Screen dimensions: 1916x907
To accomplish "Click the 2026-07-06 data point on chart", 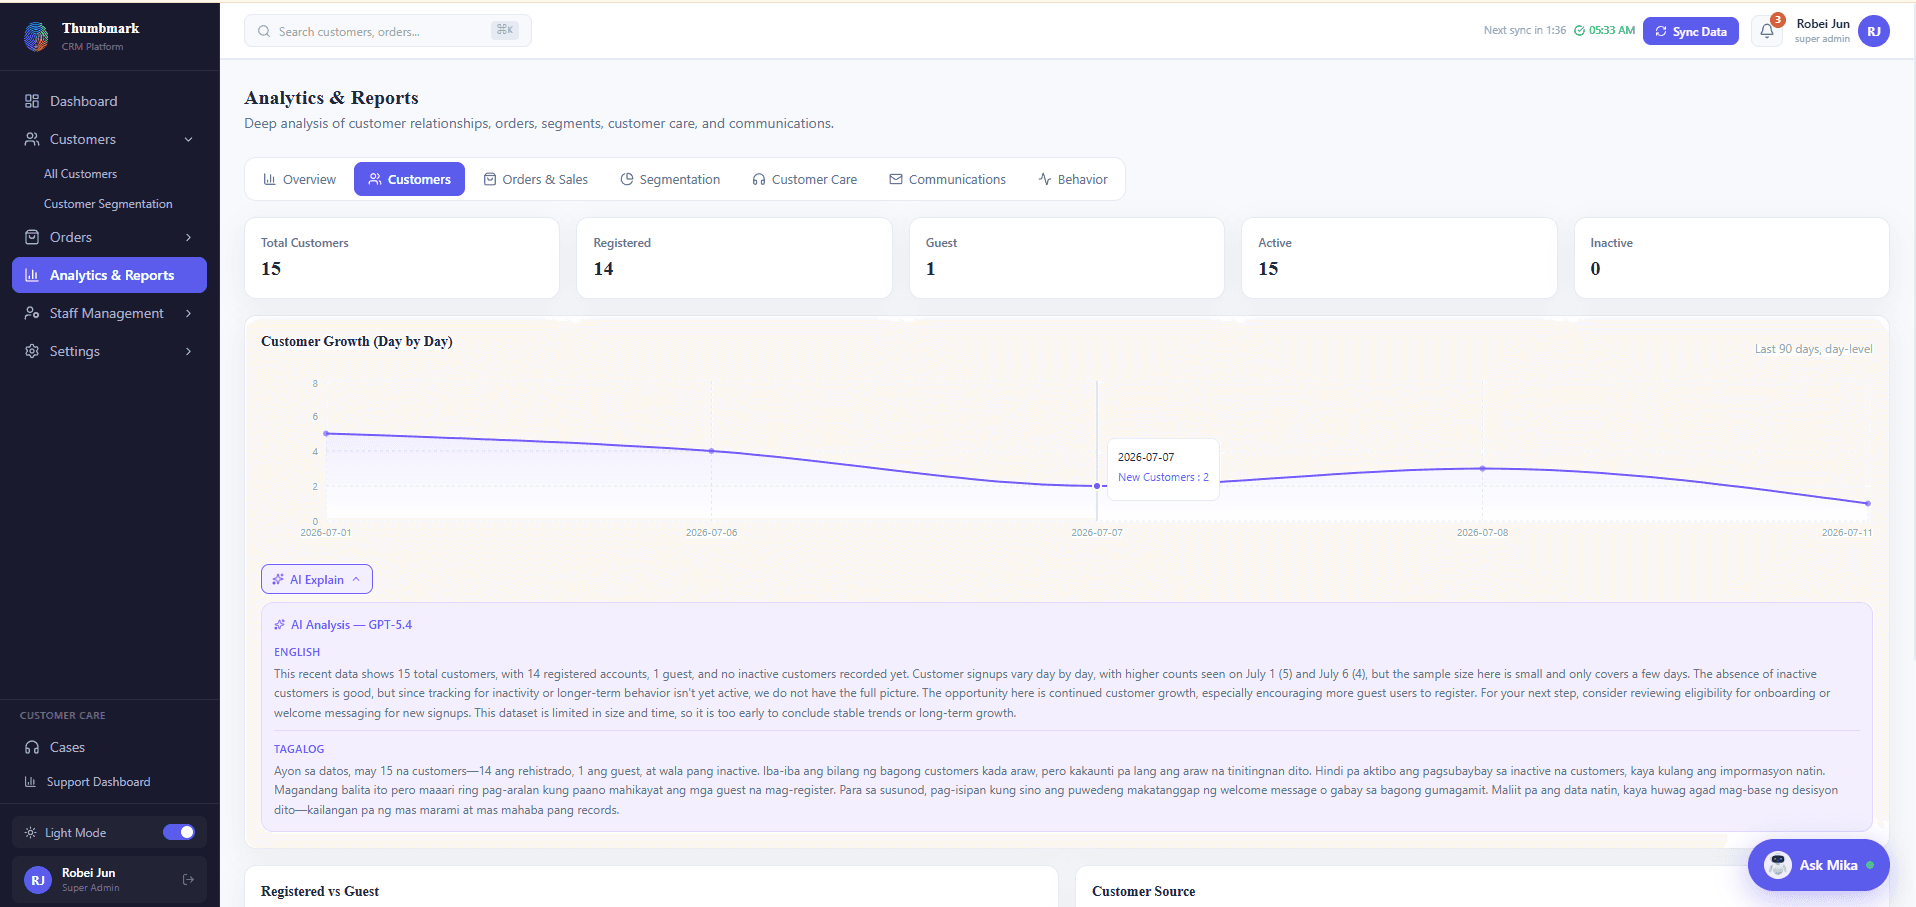I will [712, 451].
